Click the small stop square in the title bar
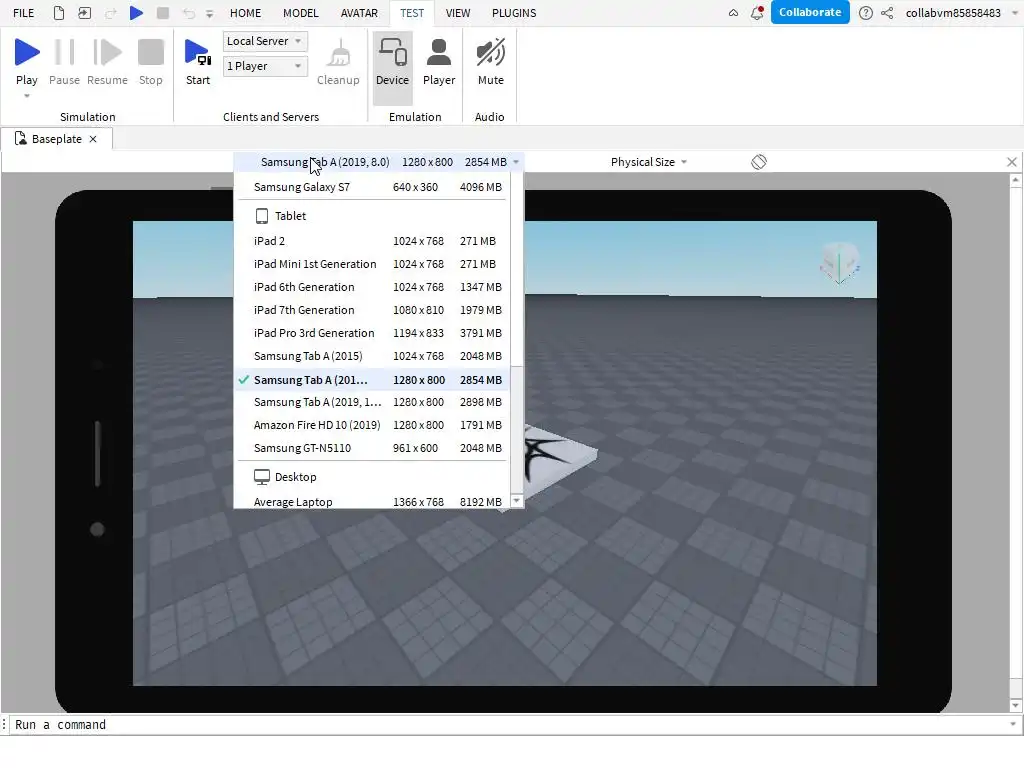This screenshot has height=768, width=1024. (x=163, y=12)
